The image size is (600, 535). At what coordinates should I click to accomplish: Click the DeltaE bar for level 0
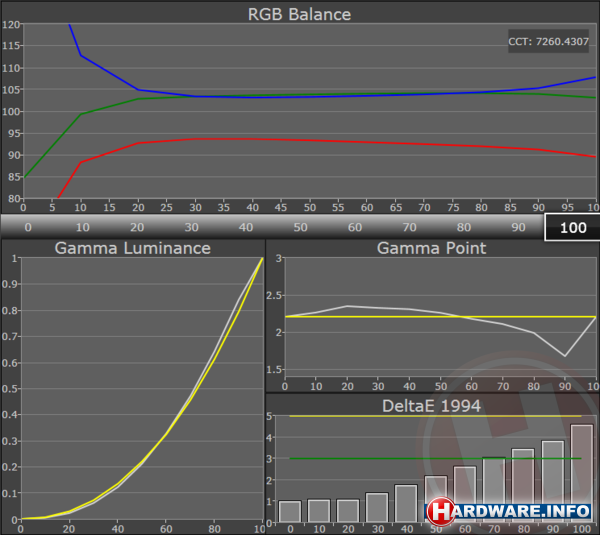tap(290, 511)
